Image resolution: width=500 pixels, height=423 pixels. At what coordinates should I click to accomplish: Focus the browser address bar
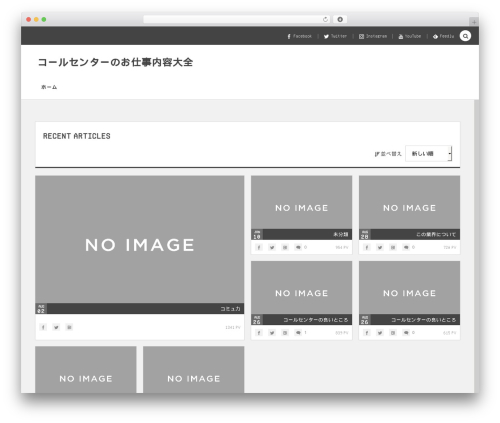(x=233, y=19)
